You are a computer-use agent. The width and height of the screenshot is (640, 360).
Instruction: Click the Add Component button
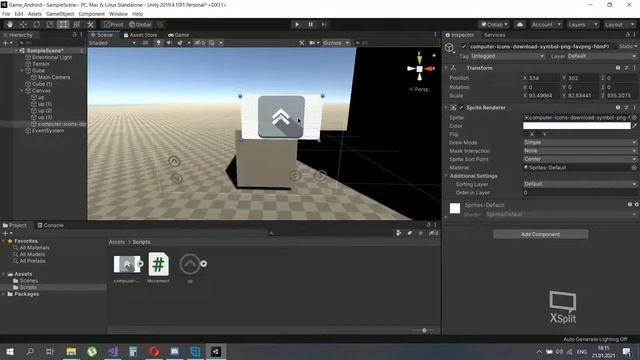tap(540, 234)
